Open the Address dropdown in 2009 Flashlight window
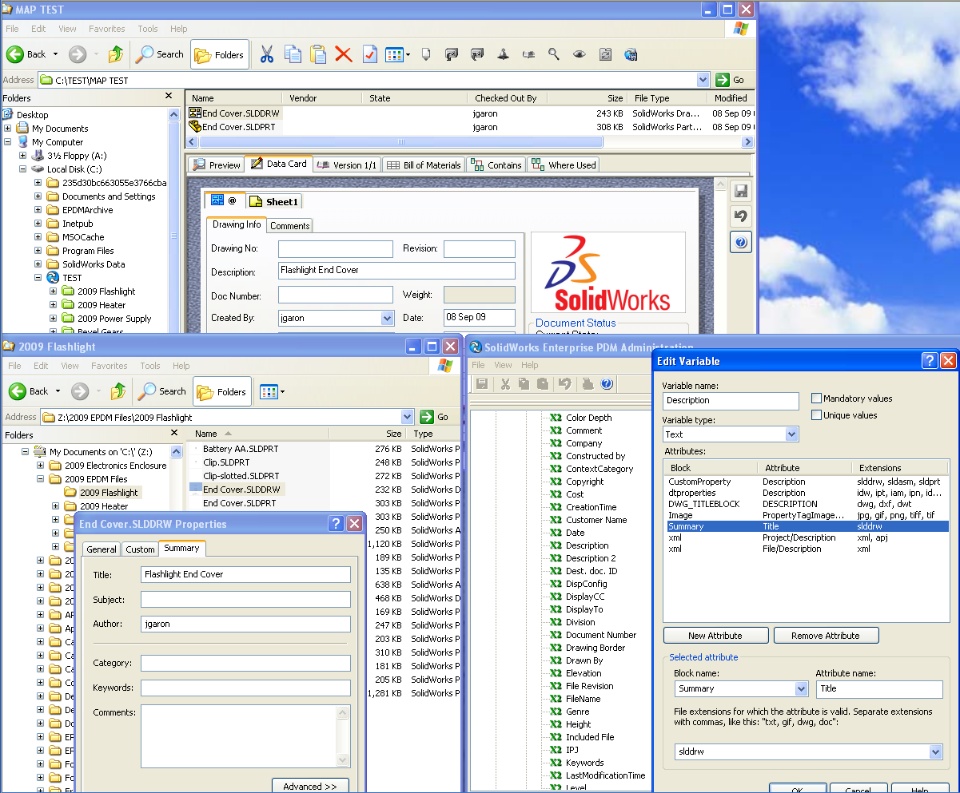The height and width of the screenshot is (793, 960). click(x=407, y=417)
